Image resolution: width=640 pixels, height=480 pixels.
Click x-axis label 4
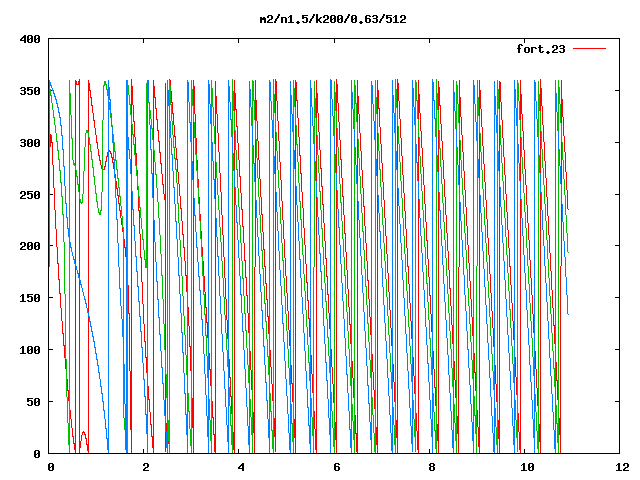(x=242, y=467)
